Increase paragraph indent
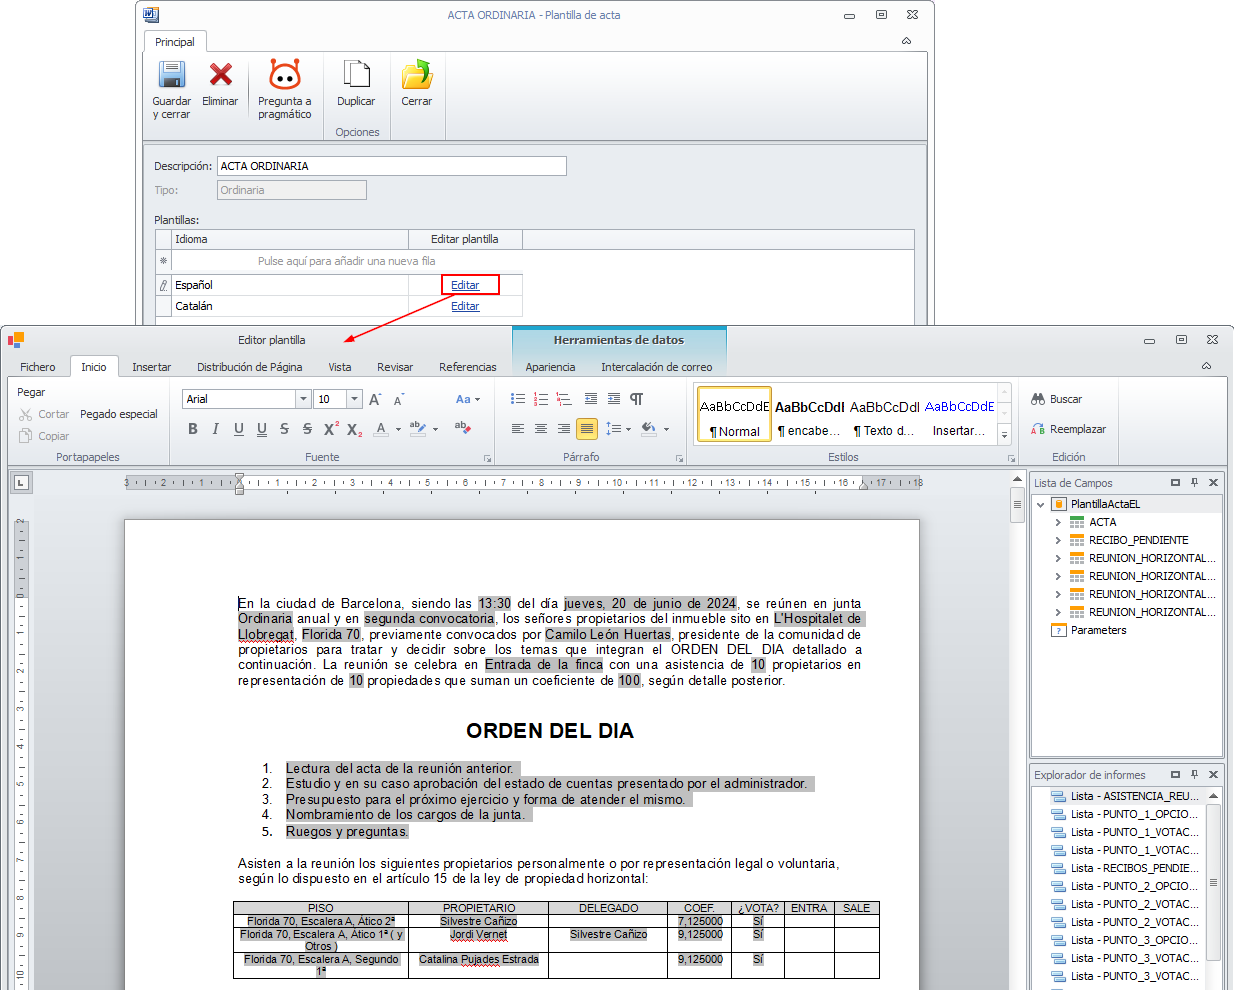 [x=614, y=398]
